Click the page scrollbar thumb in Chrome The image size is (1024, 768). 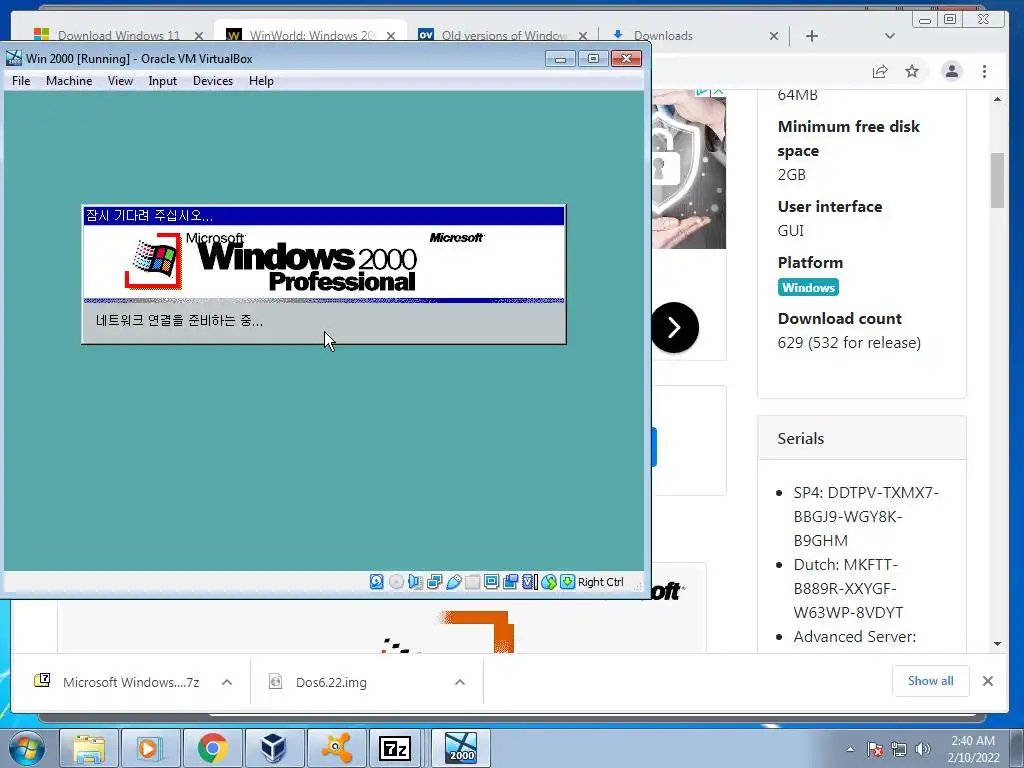click(x=997, y=180)
